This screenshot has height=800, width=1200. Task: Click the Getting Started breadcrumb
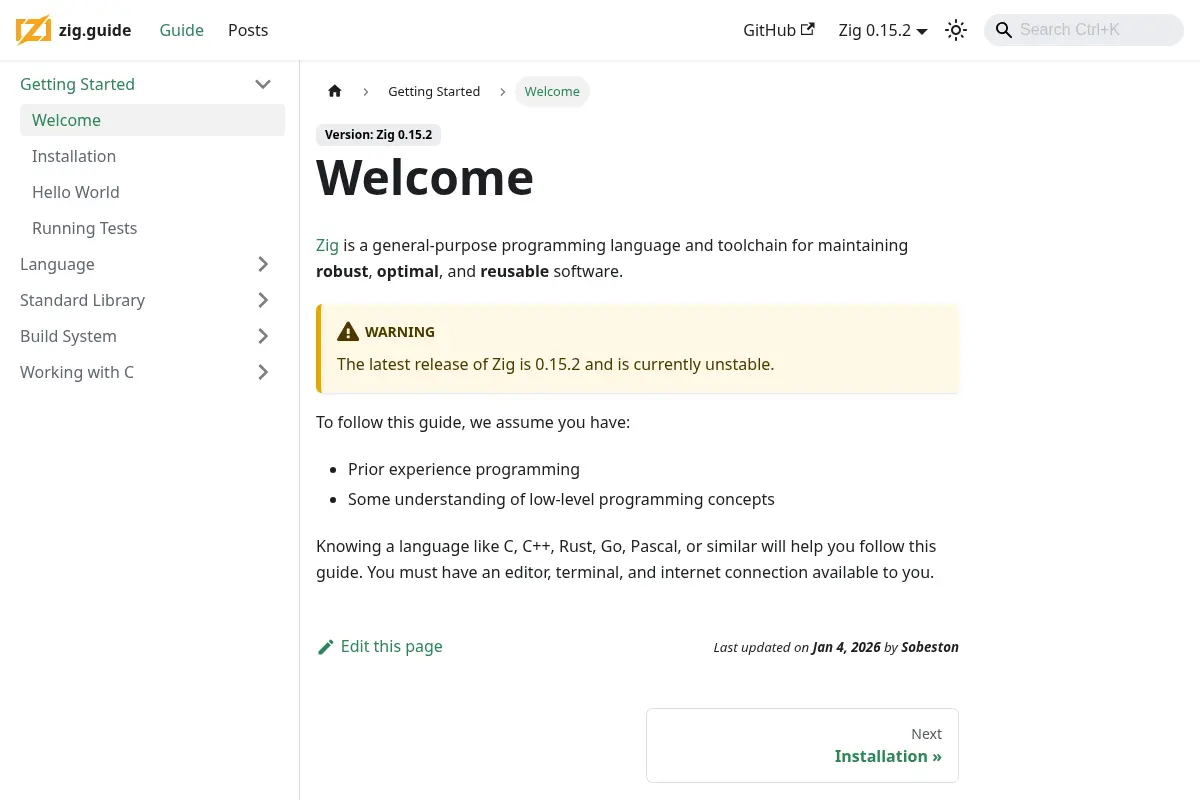click(434, 91)
